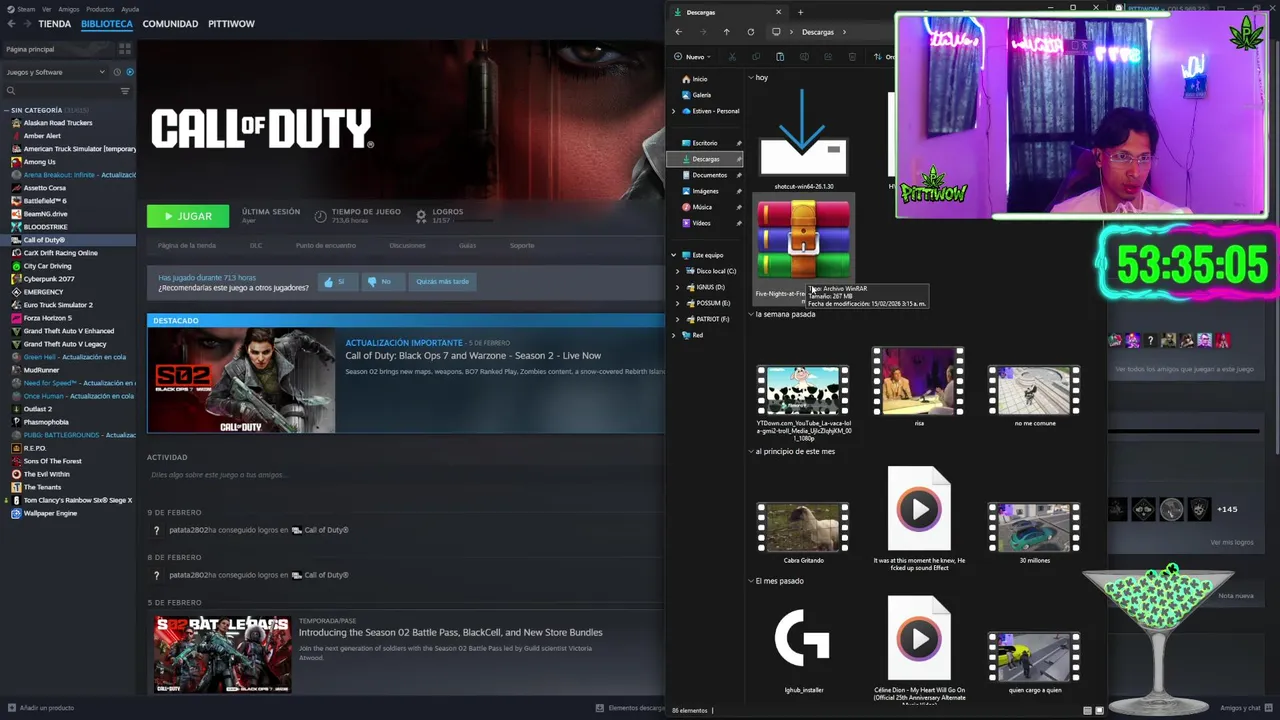The image size is (1280, 720).
Task: Select the shotcut-win64 installer file
Action: point(803,140)
